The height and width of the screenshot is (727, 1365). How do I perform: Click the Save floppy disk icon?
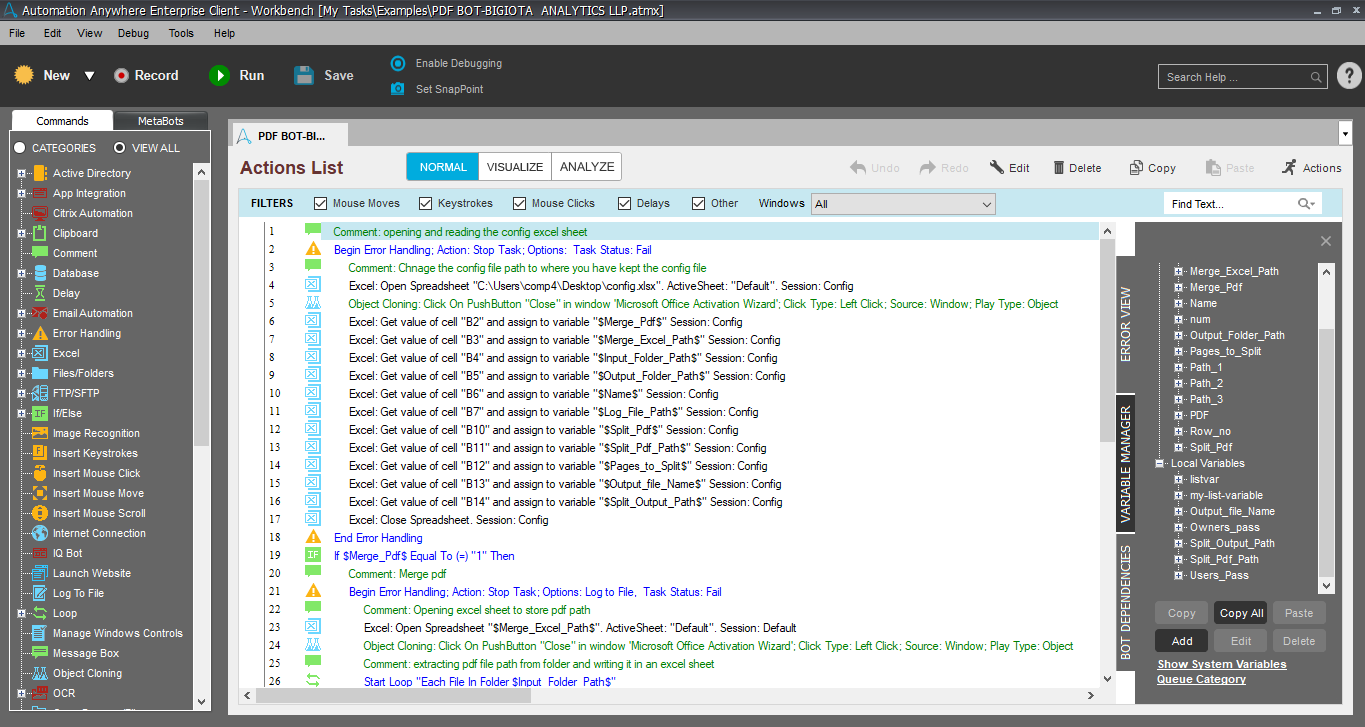[304, 76]
